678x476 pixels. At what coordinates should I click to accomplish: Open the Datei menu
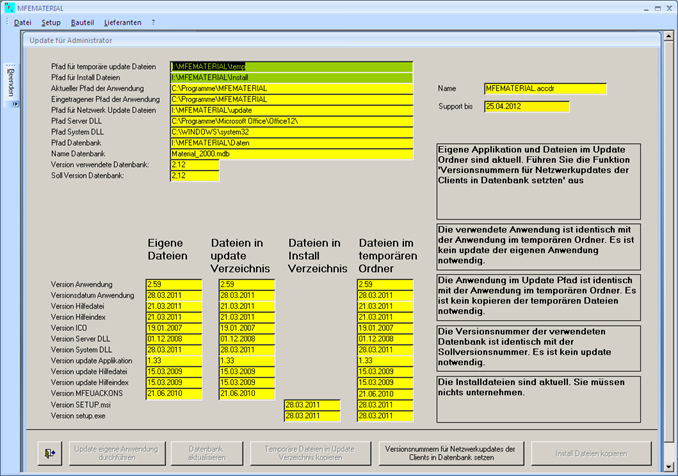(x=22, y=22)
